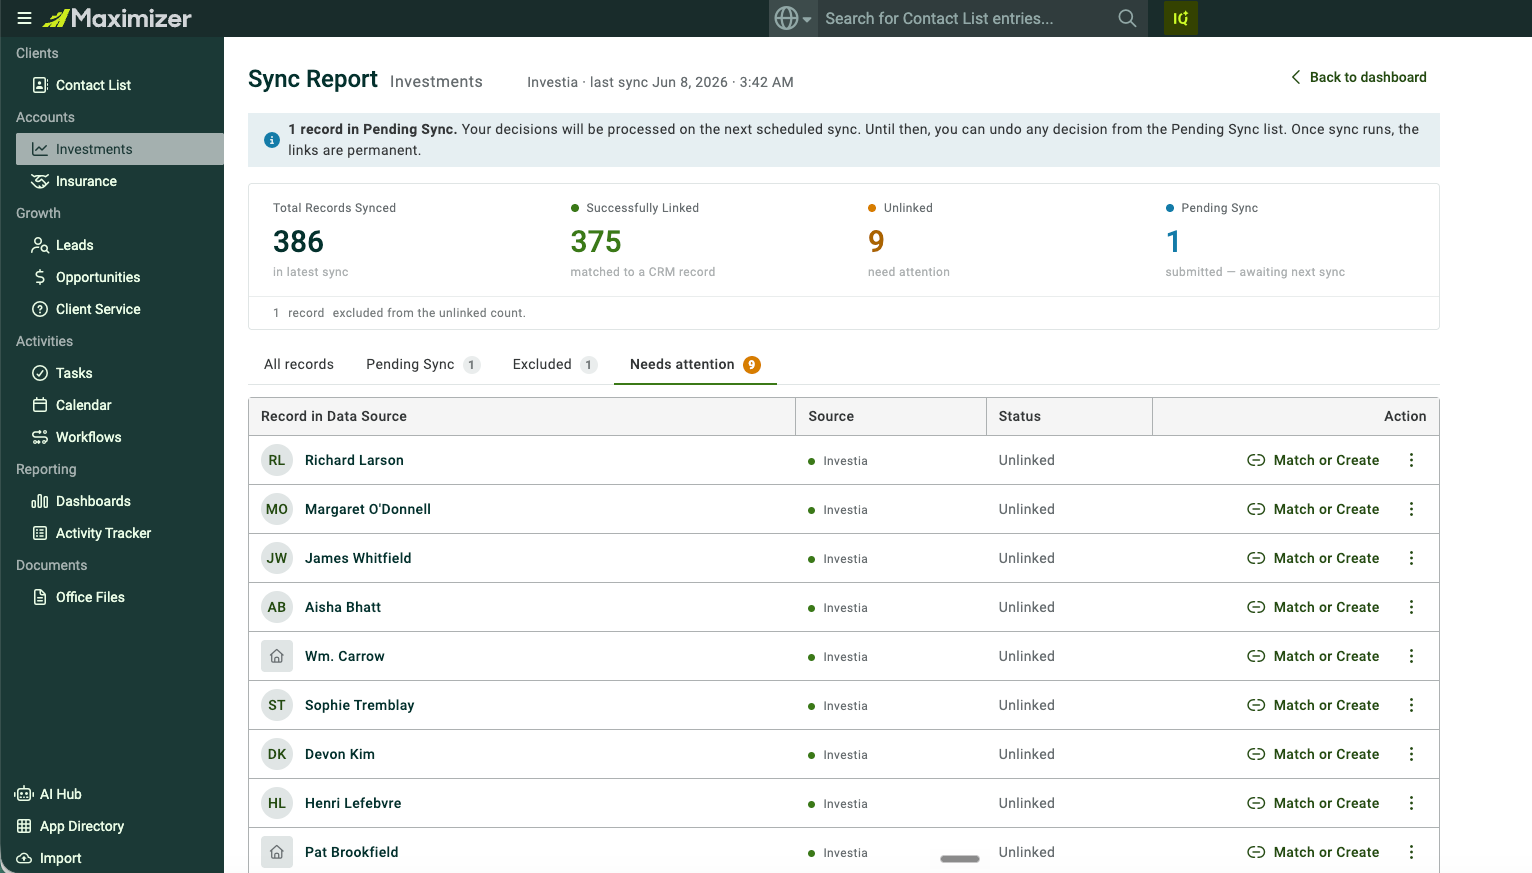Click Match or Create for Sophie Tremblay

pyautogui.click(x=1313, y=705)
